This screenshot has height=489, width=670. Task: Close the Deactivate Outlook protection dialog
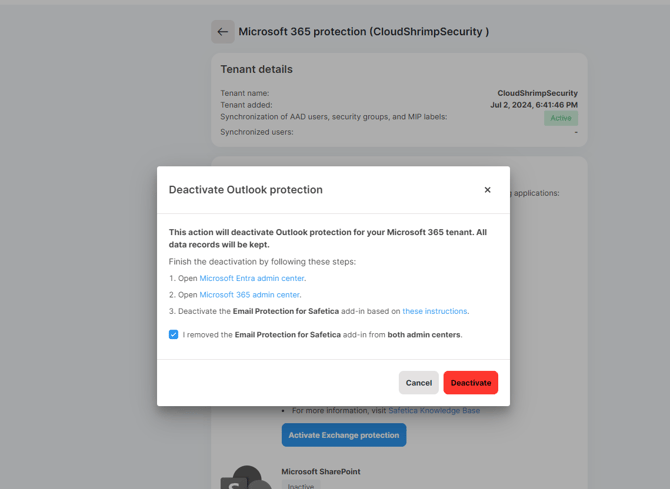coord(487,190)
